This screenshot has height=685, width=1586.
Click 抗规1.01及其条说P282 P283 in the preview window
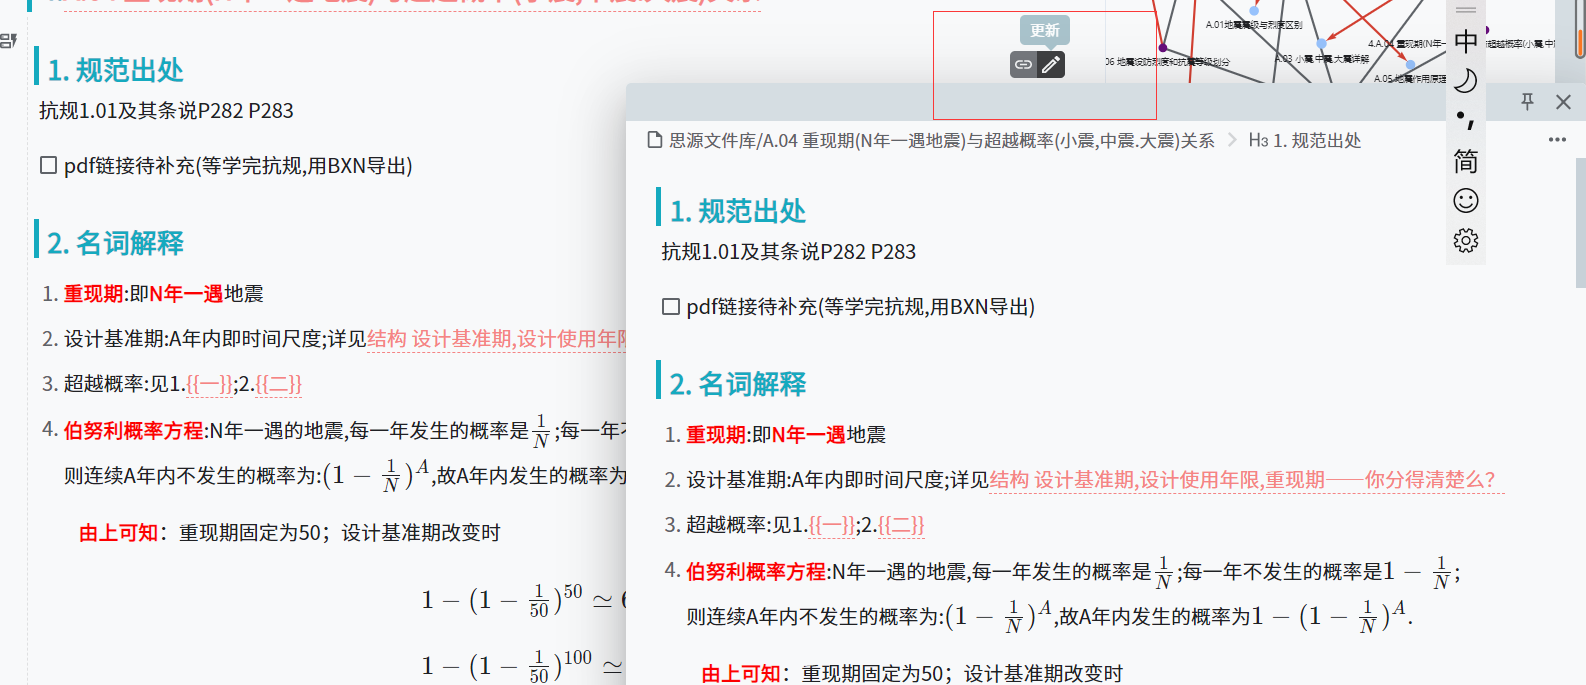[x=789, y=252]
